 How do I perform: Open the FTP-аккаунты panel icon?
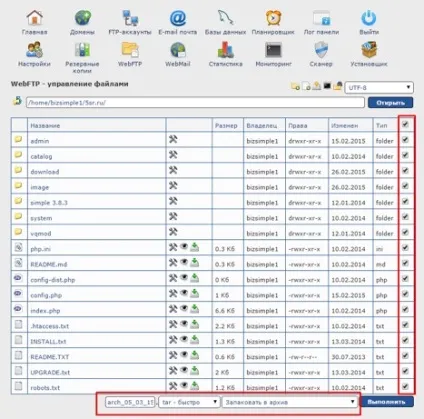point(130,18)
